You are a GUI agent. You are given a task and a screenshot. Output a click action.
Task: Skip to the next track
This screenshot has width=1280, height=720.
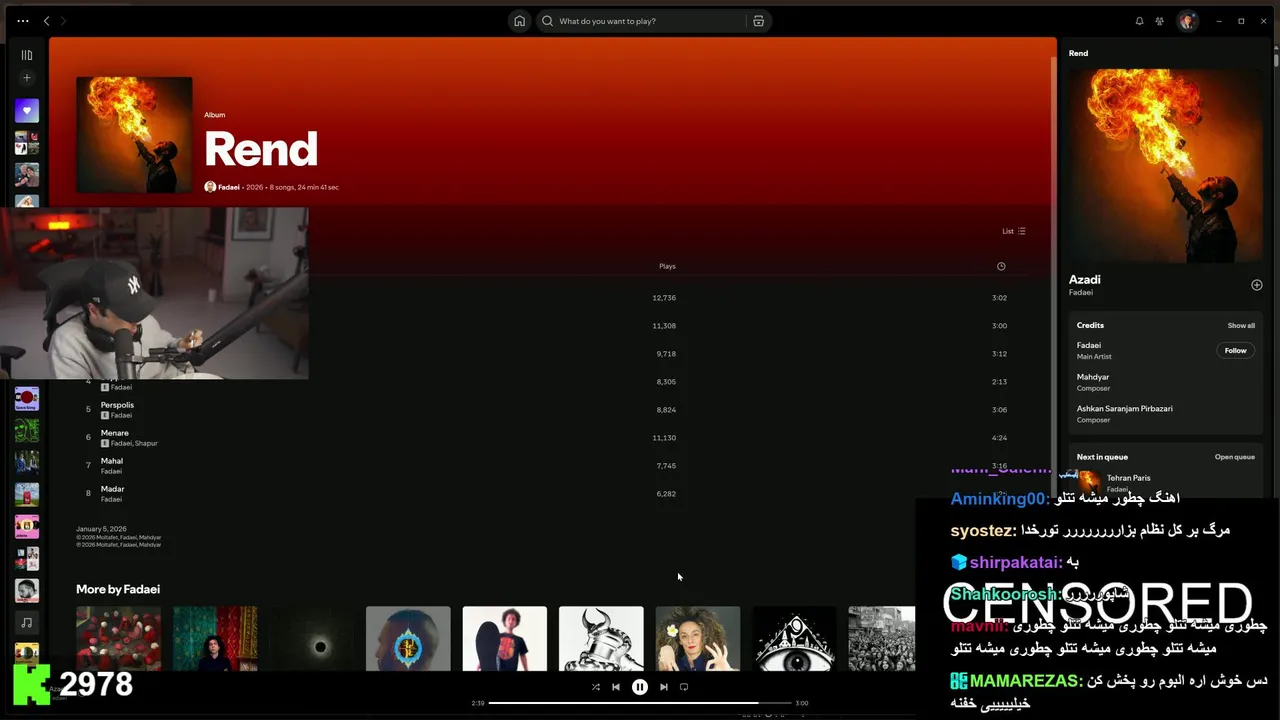(664, 687)
